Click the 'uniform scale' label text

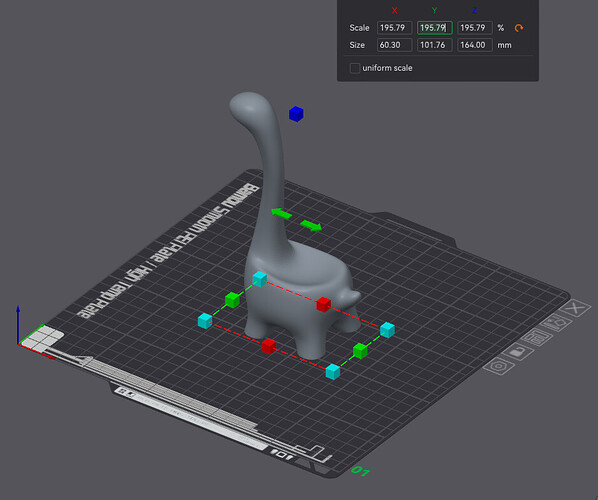pos(387,68)
